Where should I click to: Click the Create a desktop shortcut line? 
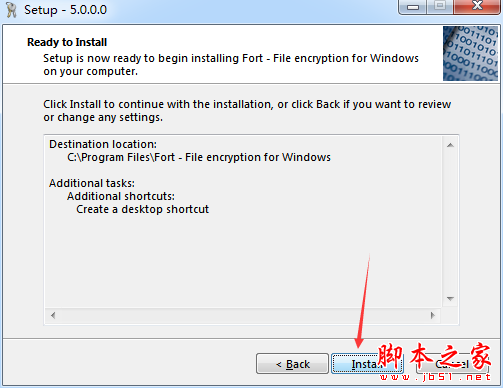point(142,209)
